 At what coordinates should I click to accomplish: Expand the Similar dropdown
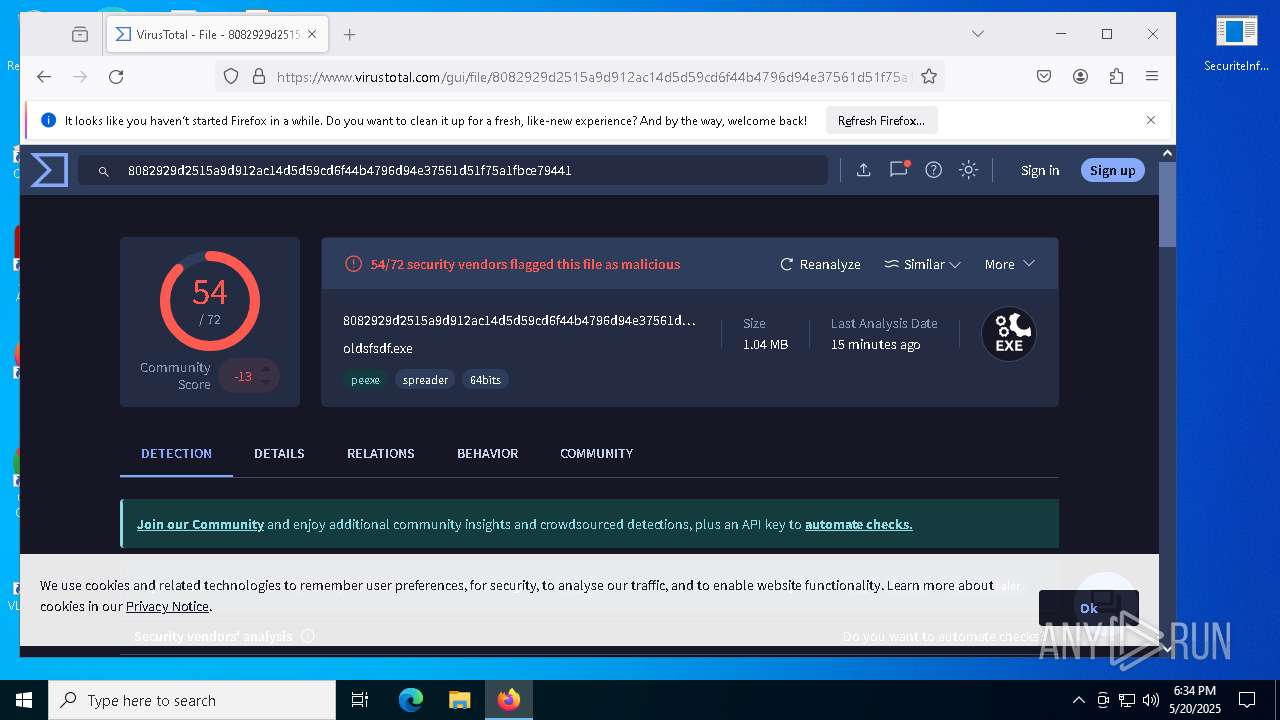pyautogui.click(x=922, y=264)
